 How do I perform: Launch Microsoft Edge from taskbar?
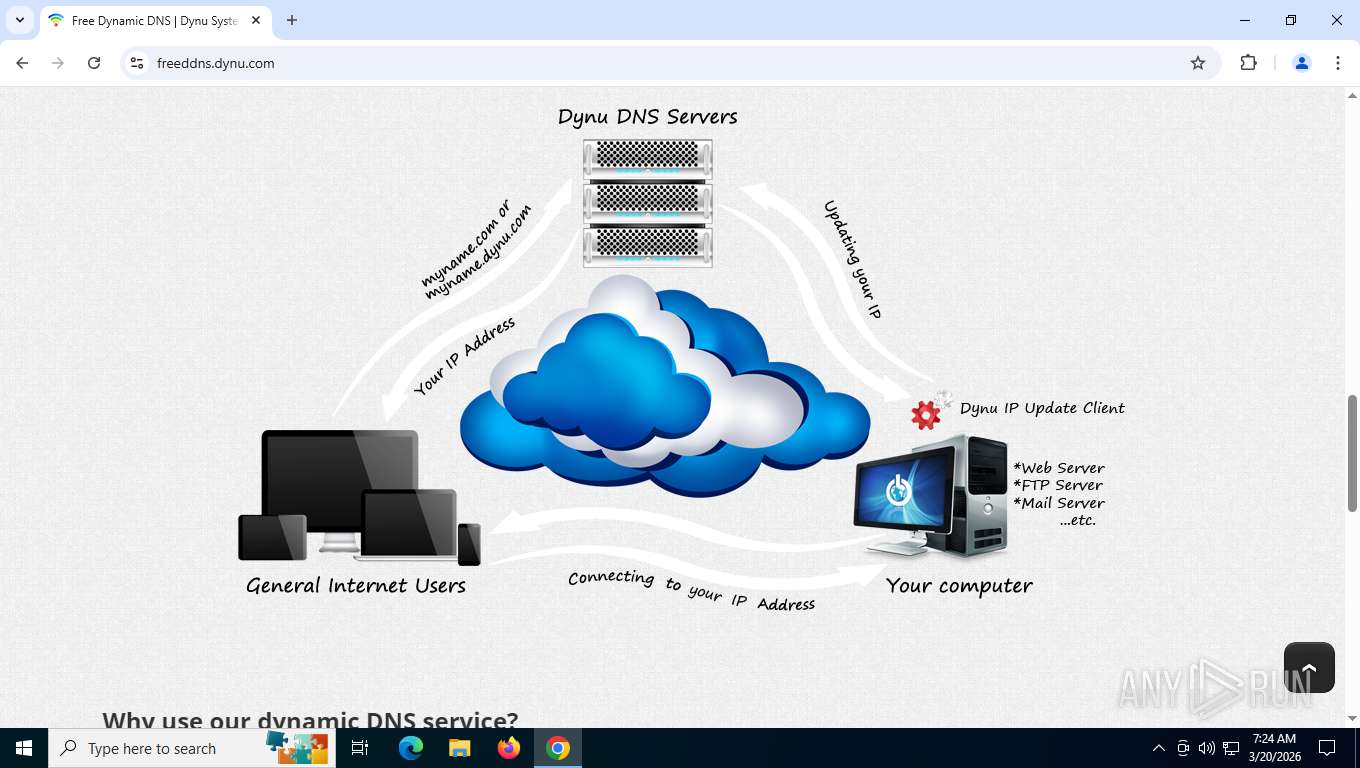click(x=410, y=748)
